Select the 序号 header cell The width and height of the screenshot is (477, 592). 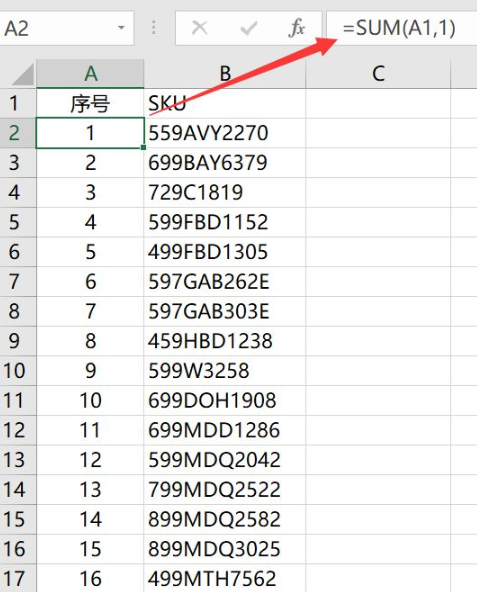click(90, 103)
